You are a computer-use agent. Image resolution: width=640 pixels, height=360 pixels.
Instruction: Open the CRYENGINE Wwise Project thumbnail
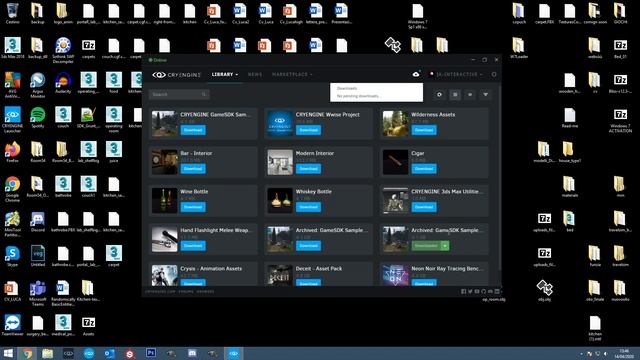[280, 123]
